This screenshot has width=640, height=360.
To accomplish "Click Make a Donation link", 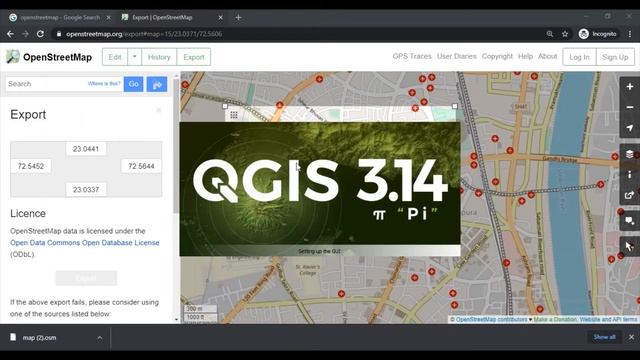I will click(x=555, y=320).
